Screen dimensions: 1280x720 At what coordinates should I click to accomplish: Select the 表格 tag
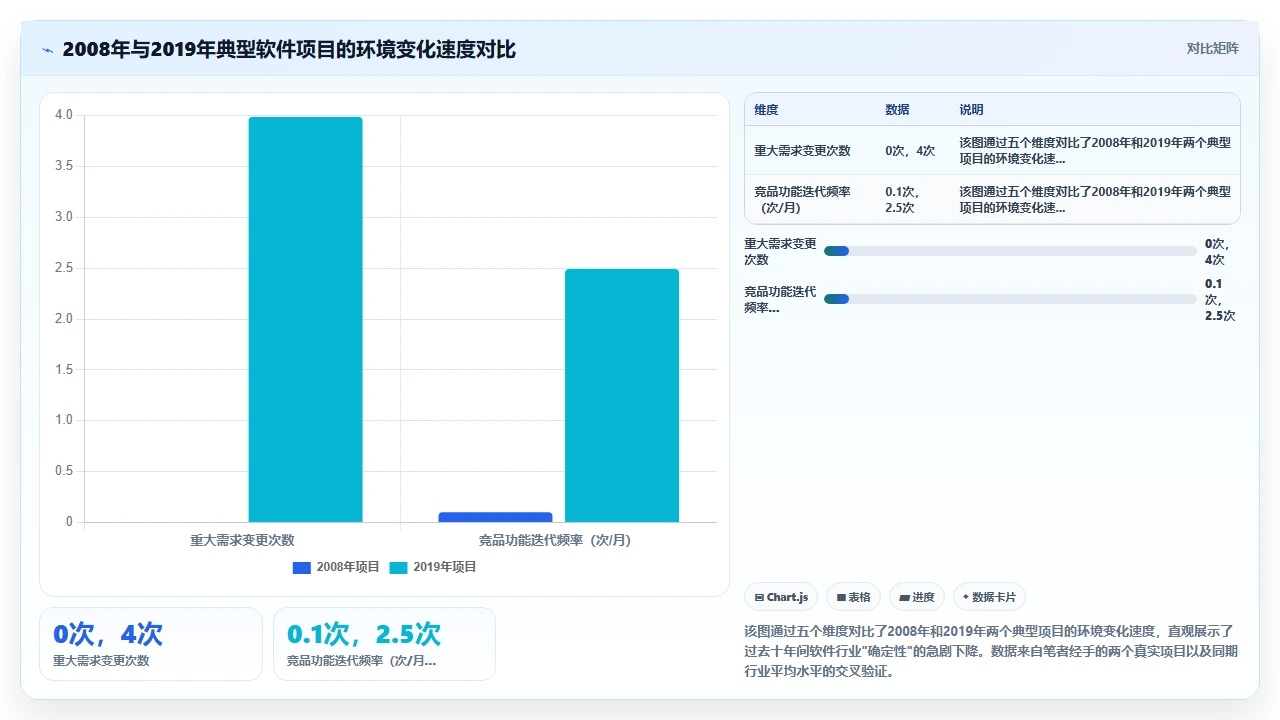point(853,597)
